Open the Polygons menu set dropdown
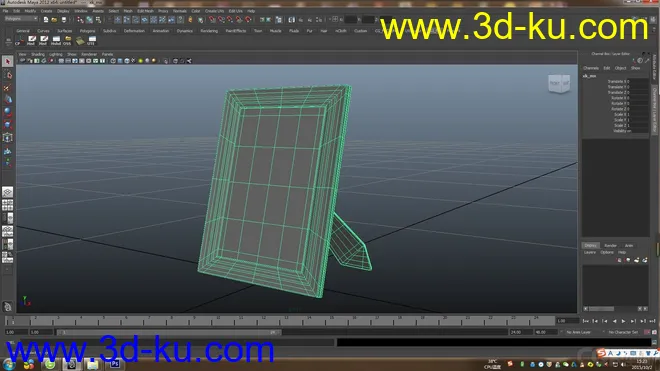Image resolution: width=660 pixels, height=371 pixels. 21,19
